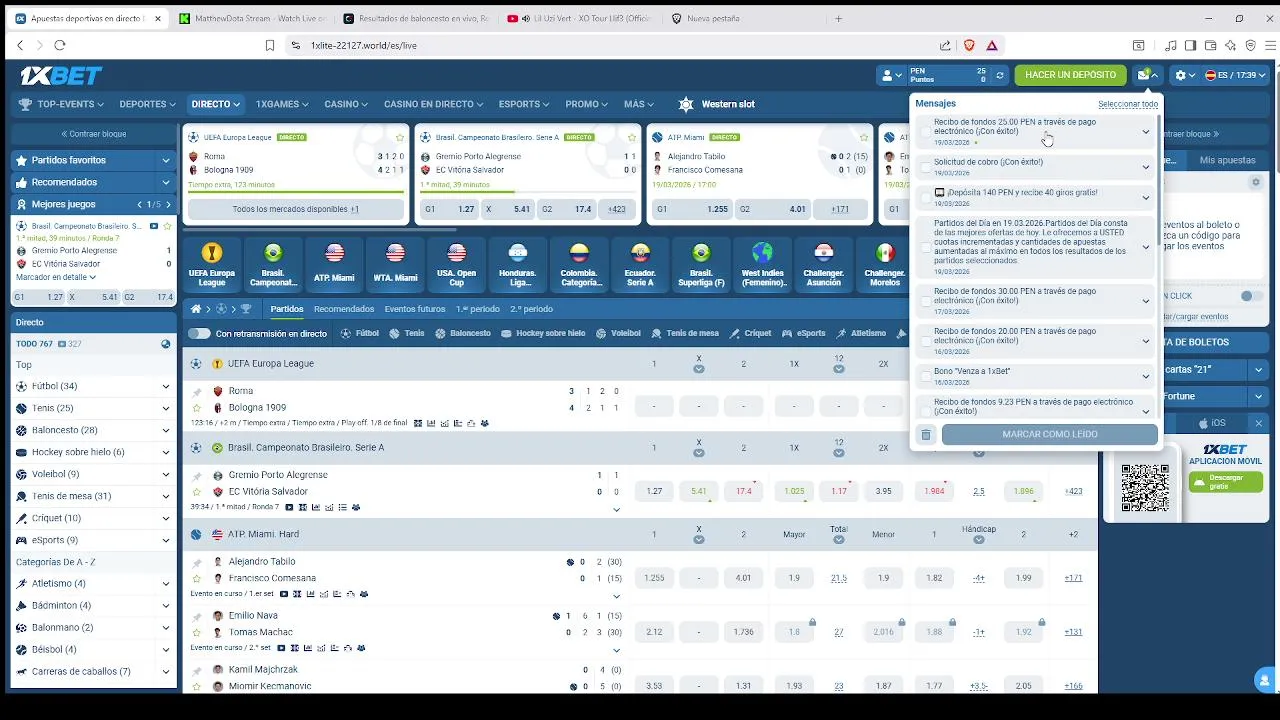The width and height of the screenshot is (1280, 720).
Task: Switch to Eventos futuros tab
Action: pos(415,309)
